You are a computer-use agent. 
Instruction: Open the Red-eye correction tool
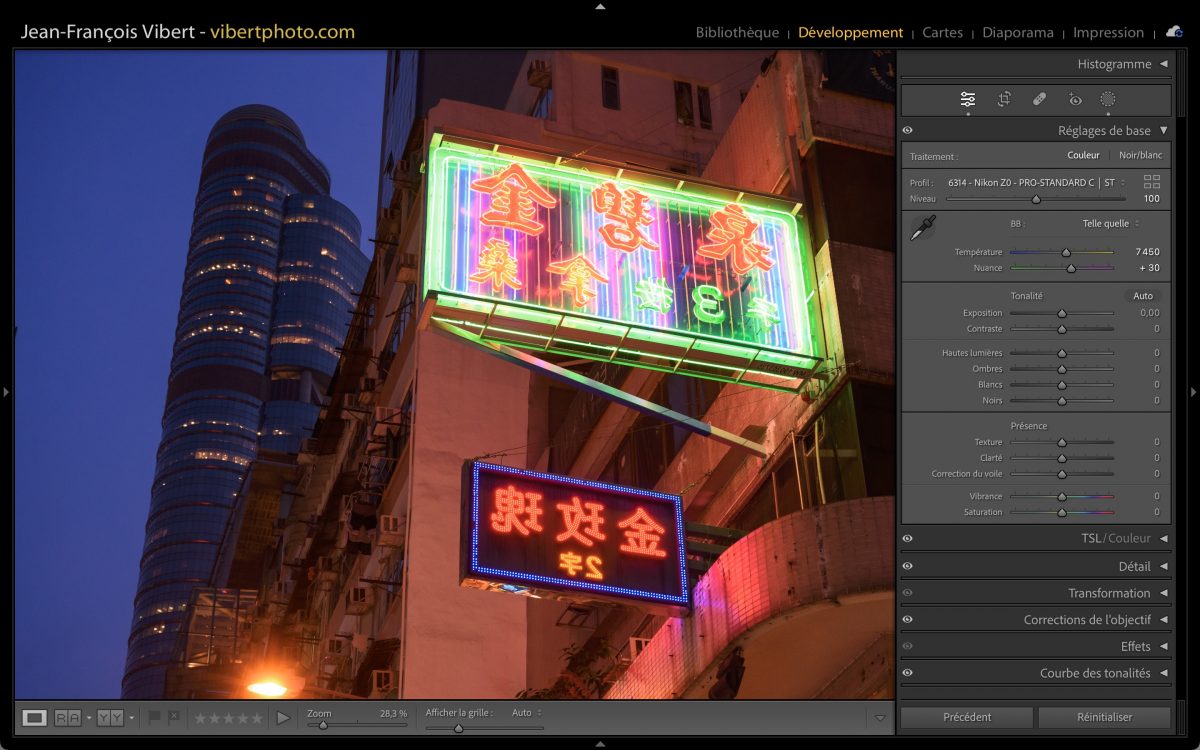pos(1075,99)
